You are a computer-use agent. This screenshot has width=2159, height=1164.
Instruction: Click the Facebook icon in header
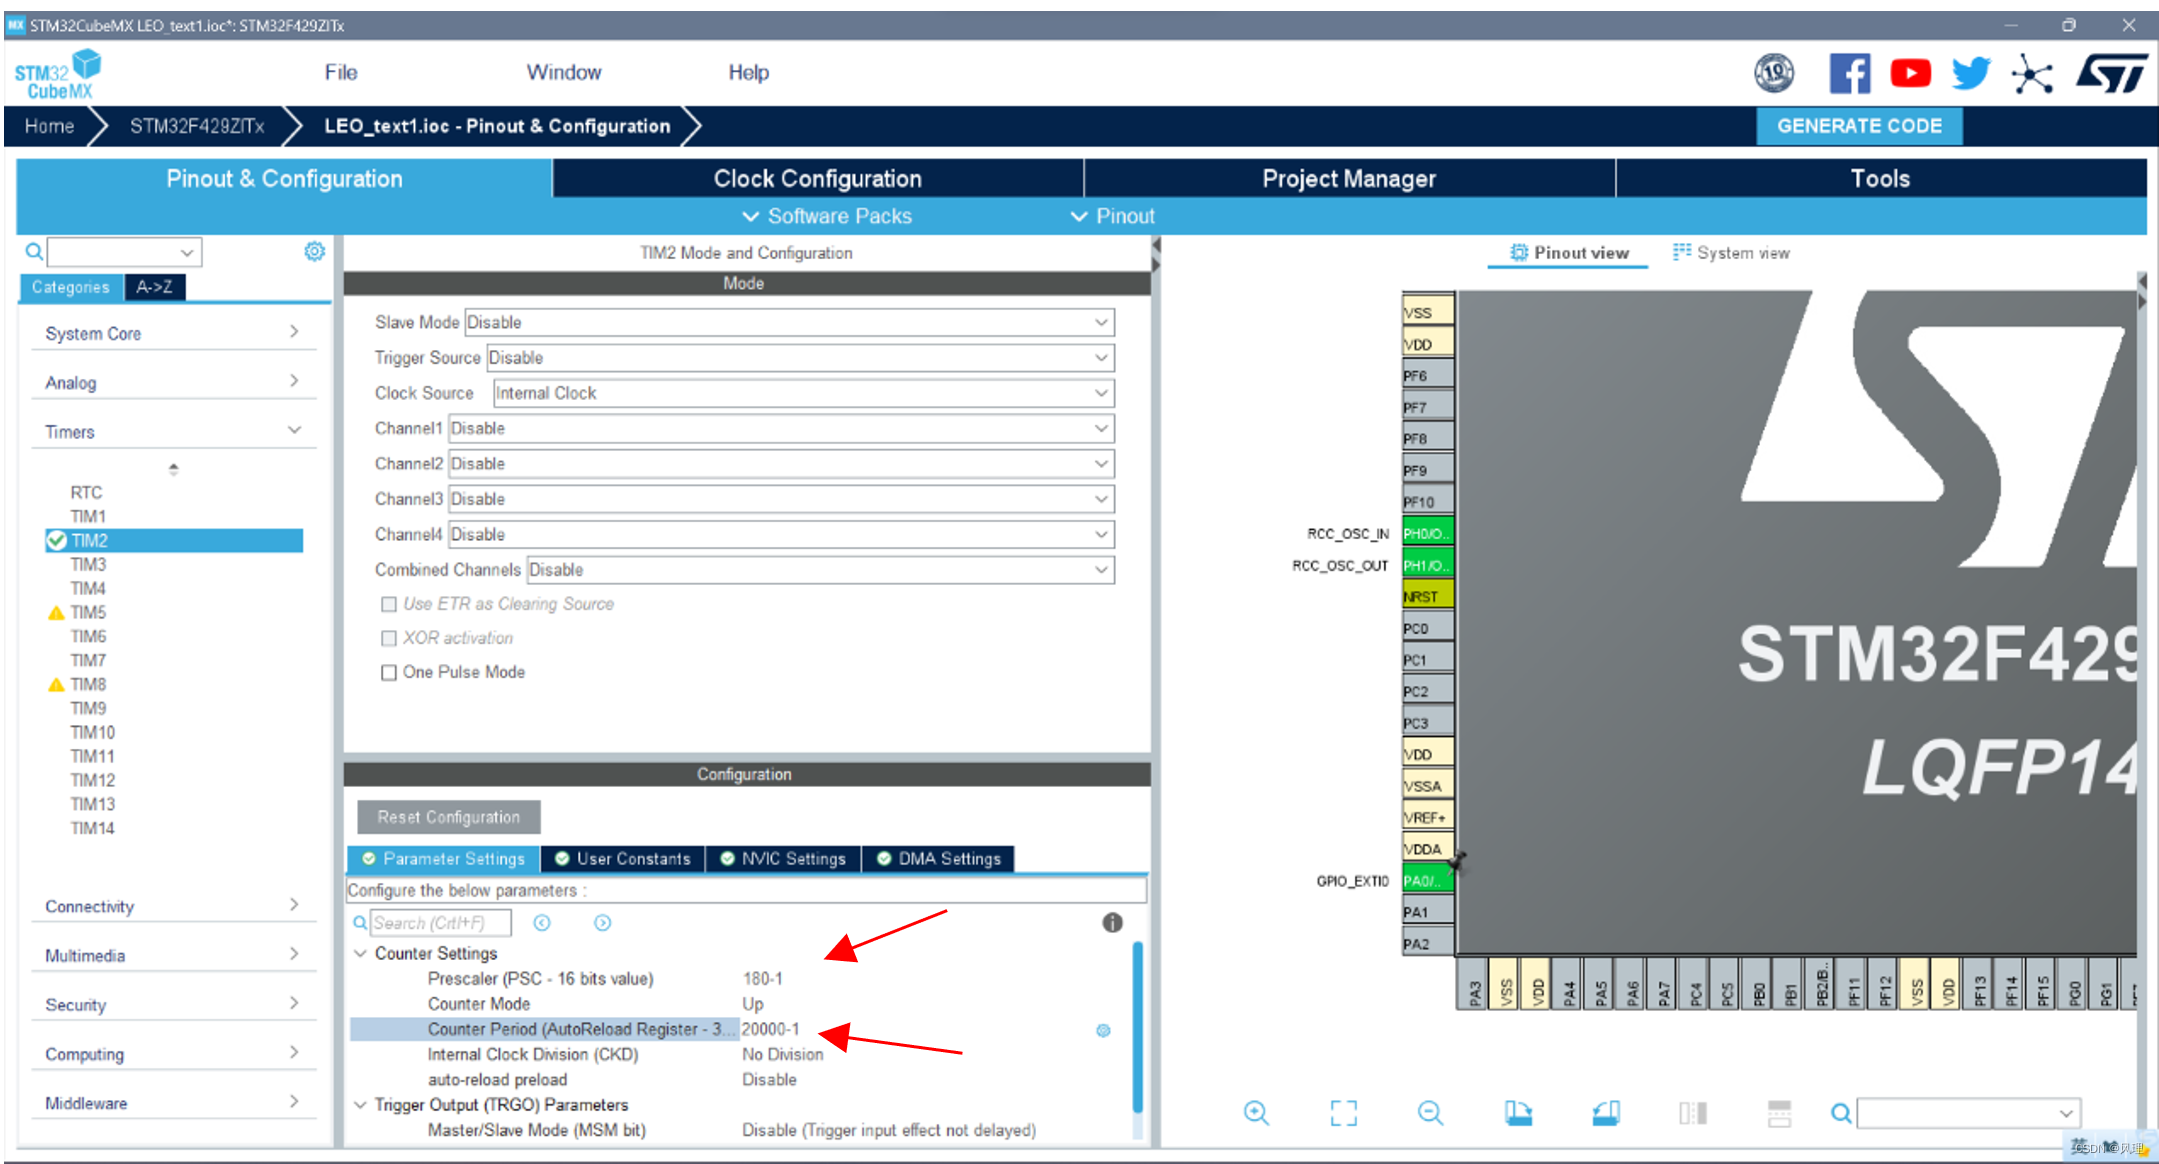1849,73
